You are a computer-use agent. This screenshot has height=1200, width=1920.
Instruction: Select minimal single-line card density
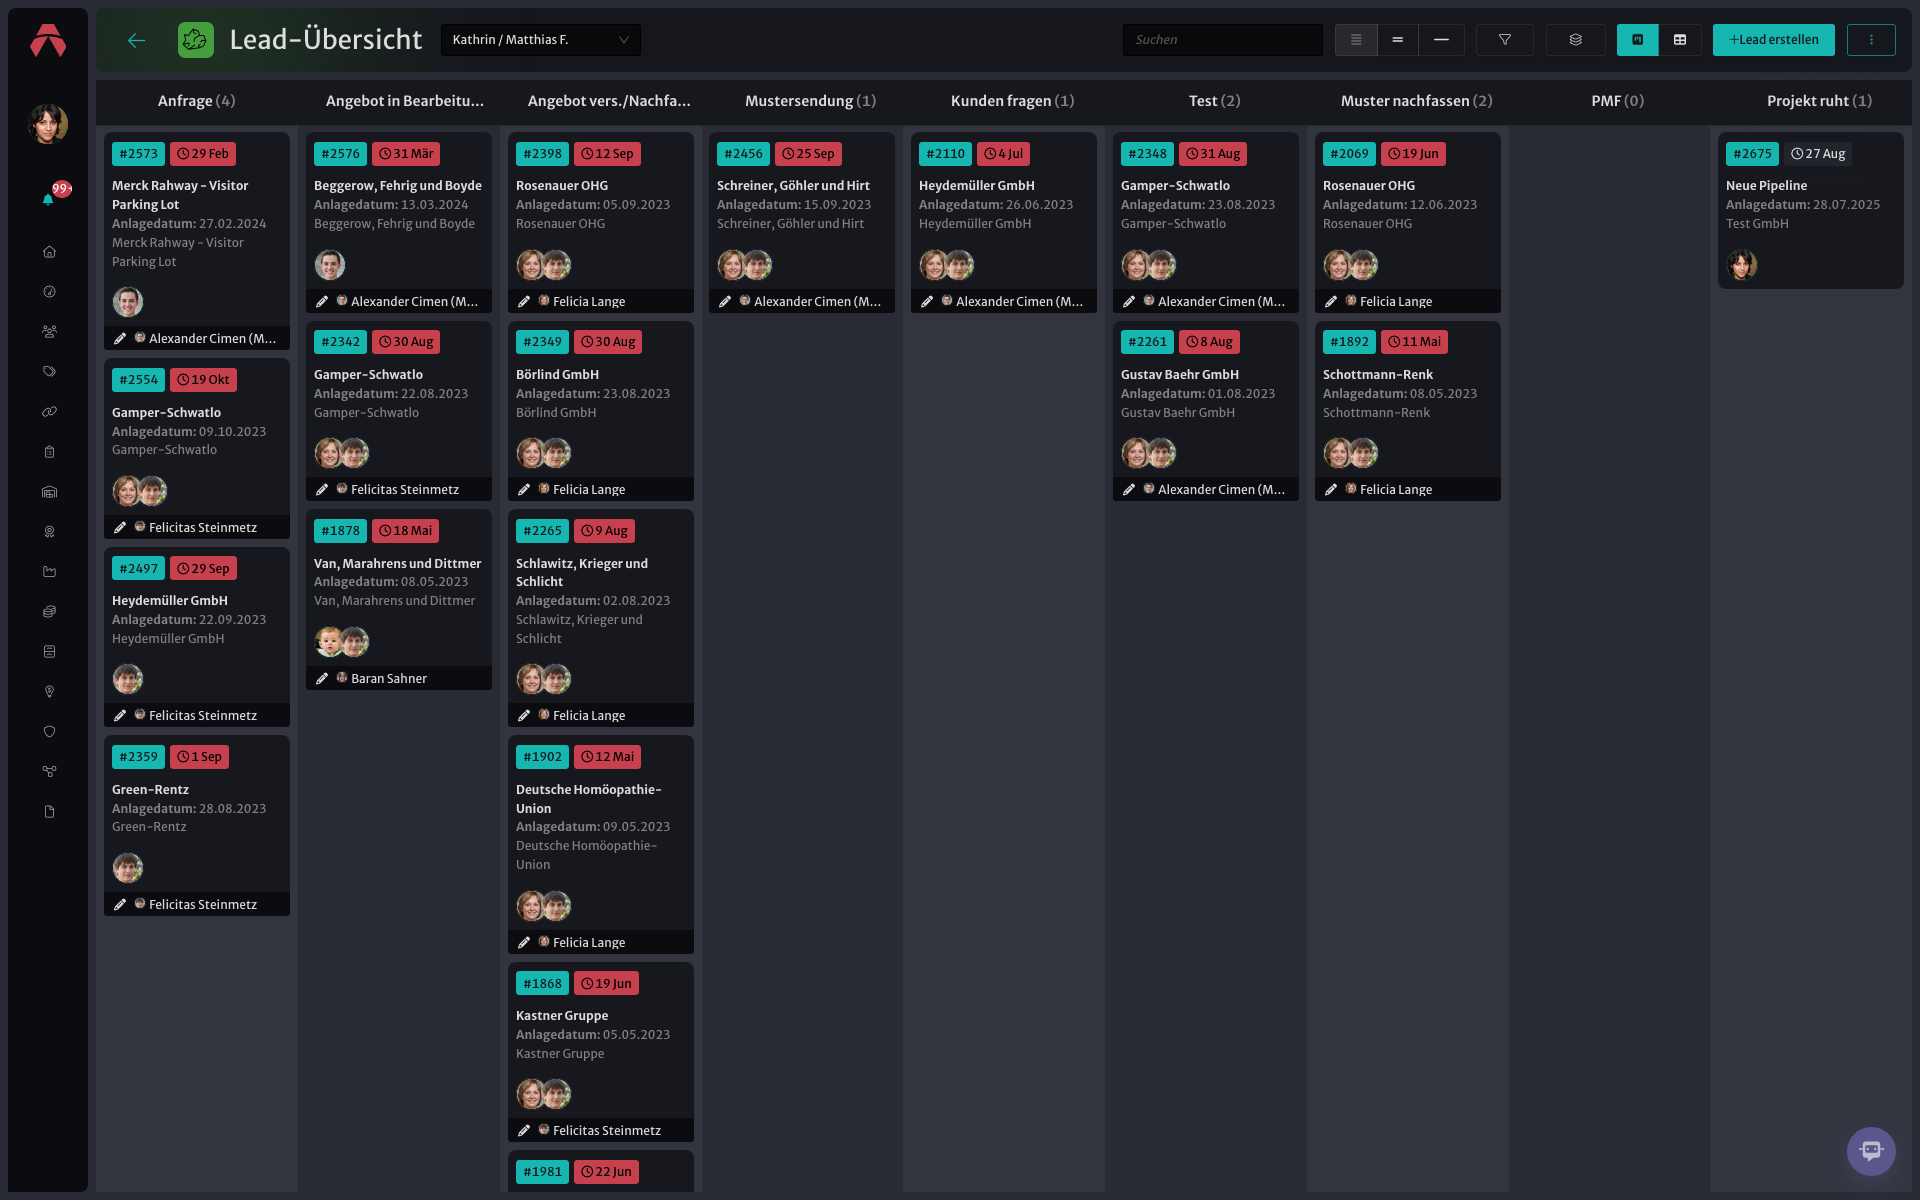pos(1441,40)
